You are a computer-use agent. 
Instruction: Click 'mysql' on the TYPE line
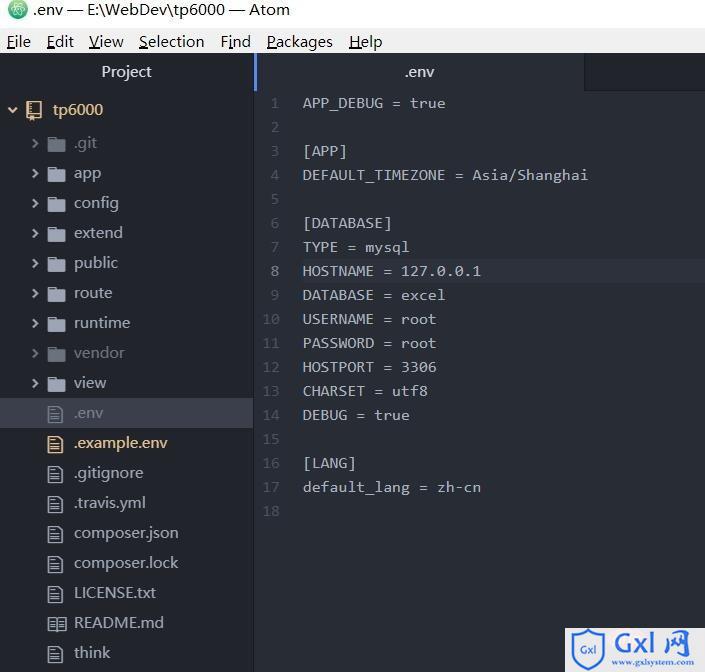pyautogui.click(x=387, y=248)
